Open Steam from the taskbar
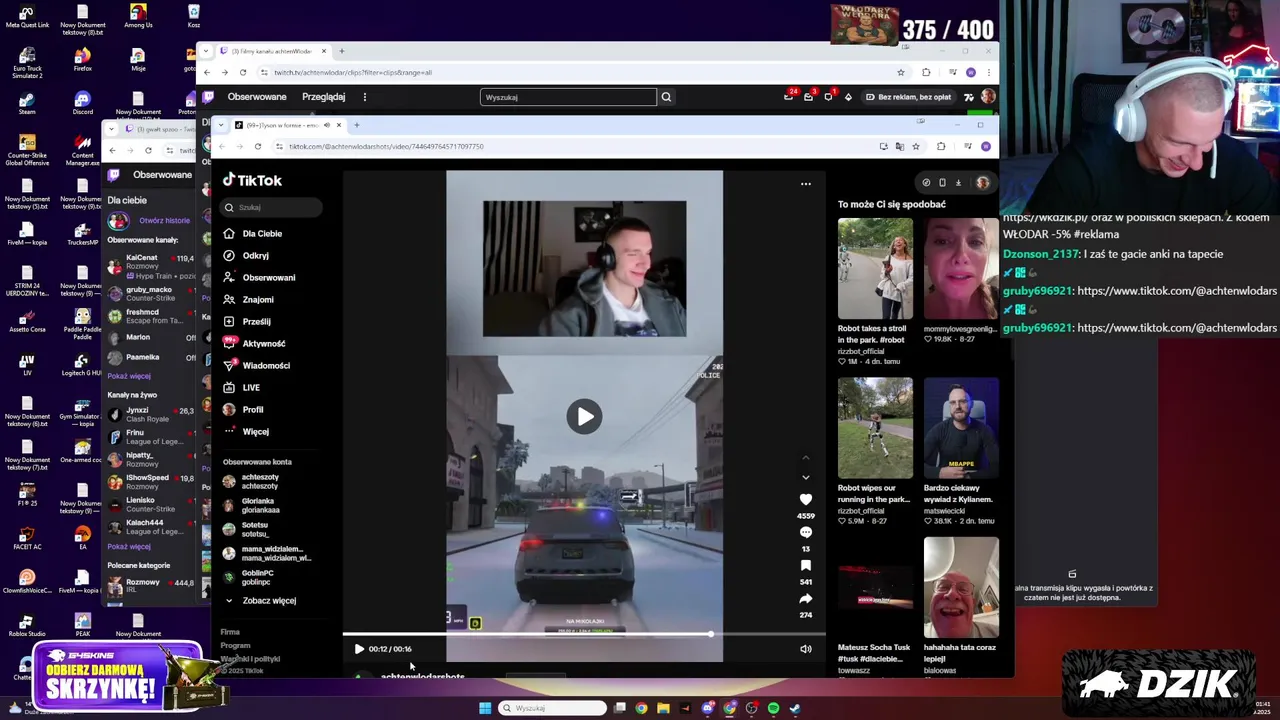The width and height of the screenshot is (1280, 720). [795, 708]
